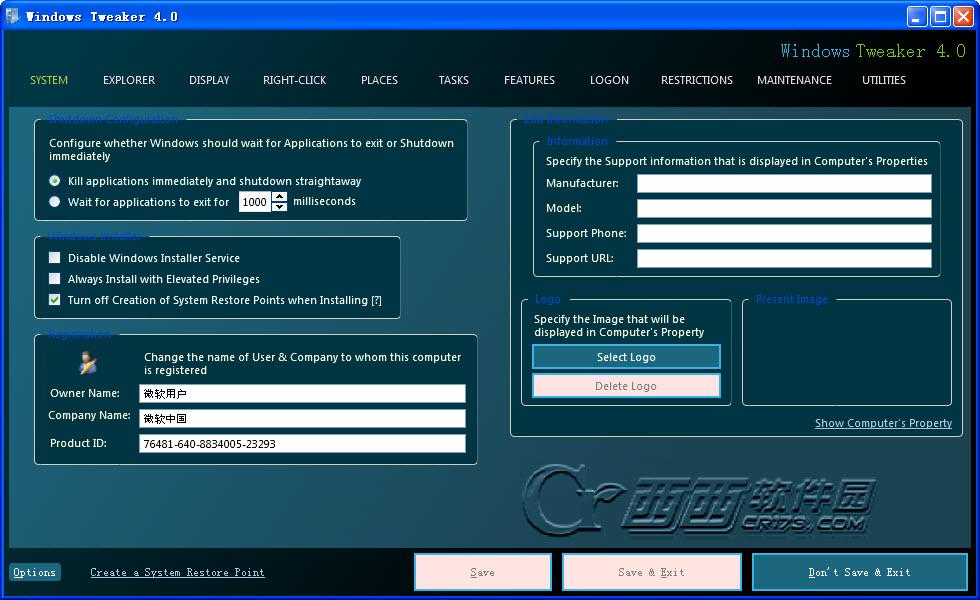Click the milliseconds value field
The width and height of the screenshot is (980, 600).
(255, 202)
